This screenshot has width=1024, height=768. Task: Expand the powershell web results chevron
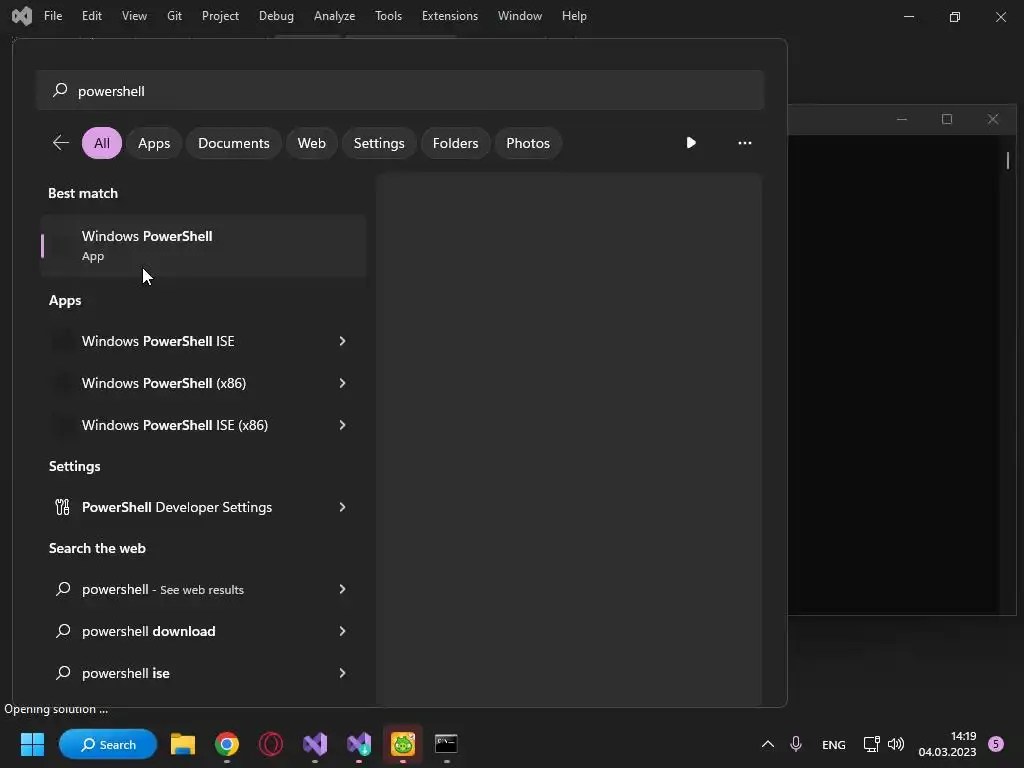[342, 589]
